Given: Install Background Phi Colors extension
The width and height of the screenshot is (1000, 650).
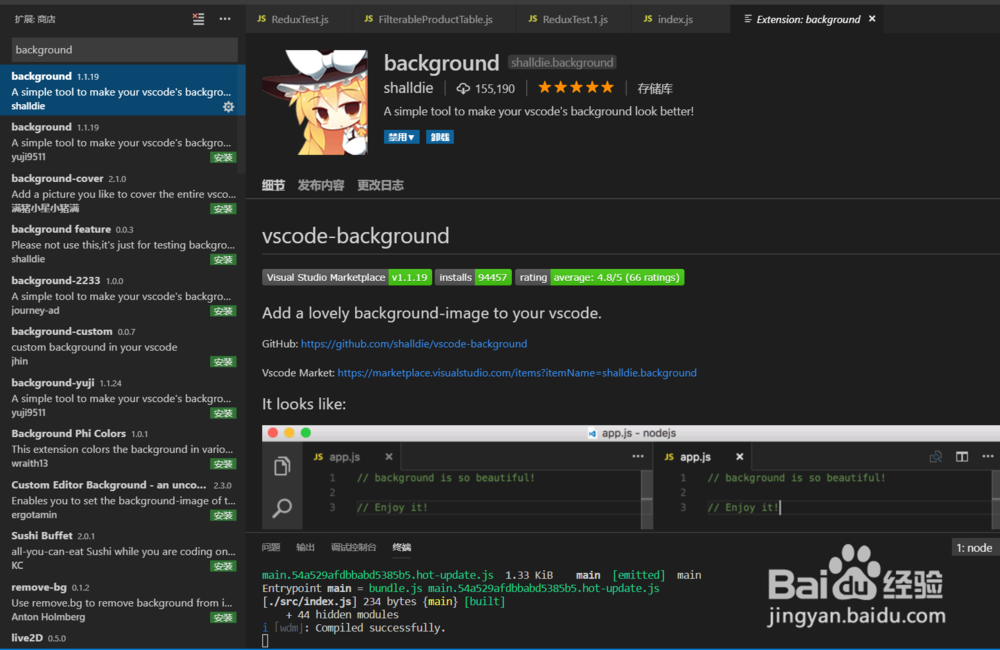Looking at the screenshot, I should 223,464.
